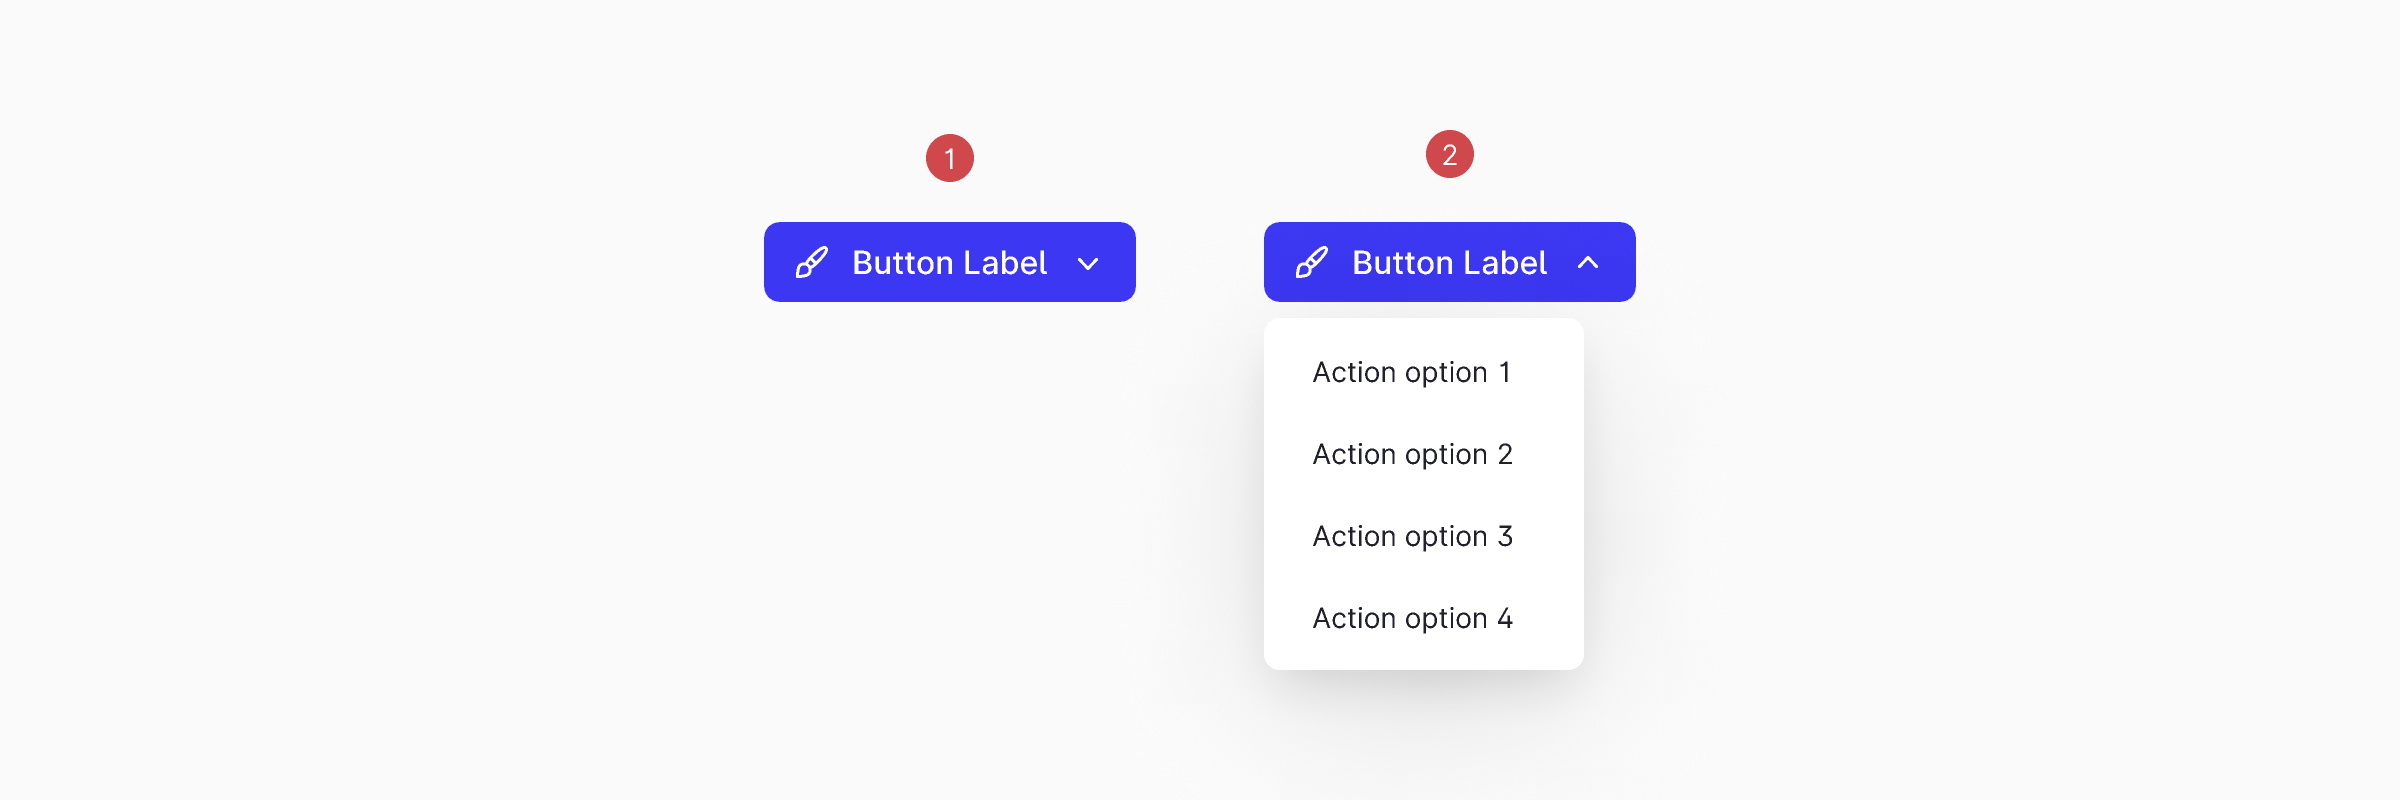Click the bottom item in the open menu

coord(1413,617)
